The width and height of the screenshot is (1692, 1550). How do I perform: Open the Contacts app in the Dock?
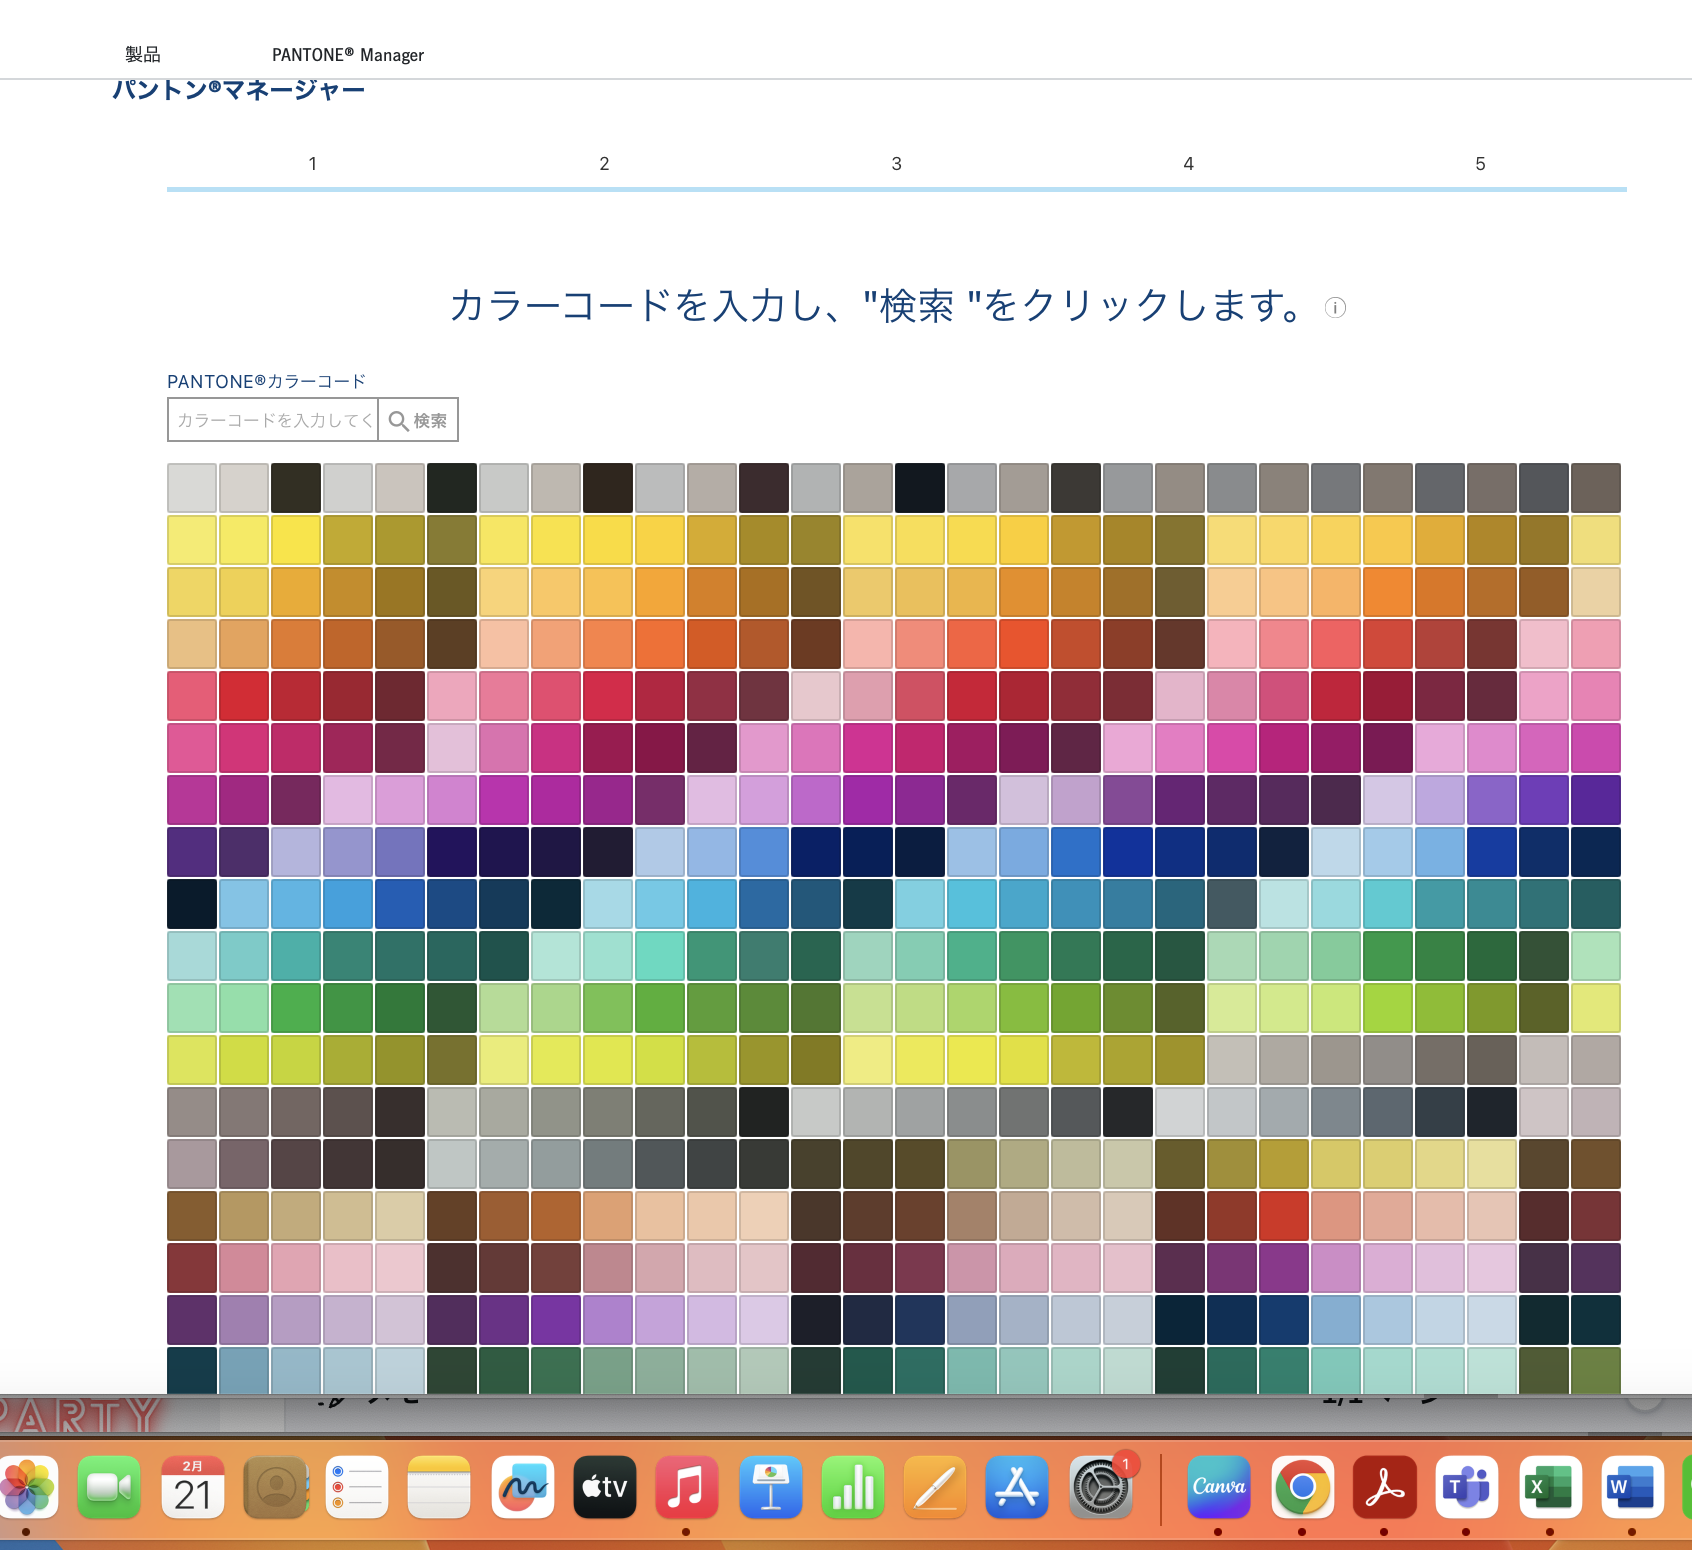(275, 1487)
